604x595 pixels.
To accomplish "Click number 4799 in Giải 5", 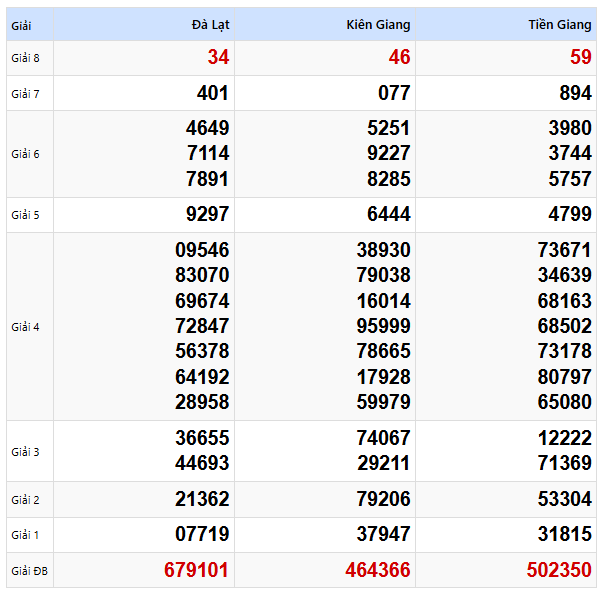I will pyautogui.click(x=570, y=214).
